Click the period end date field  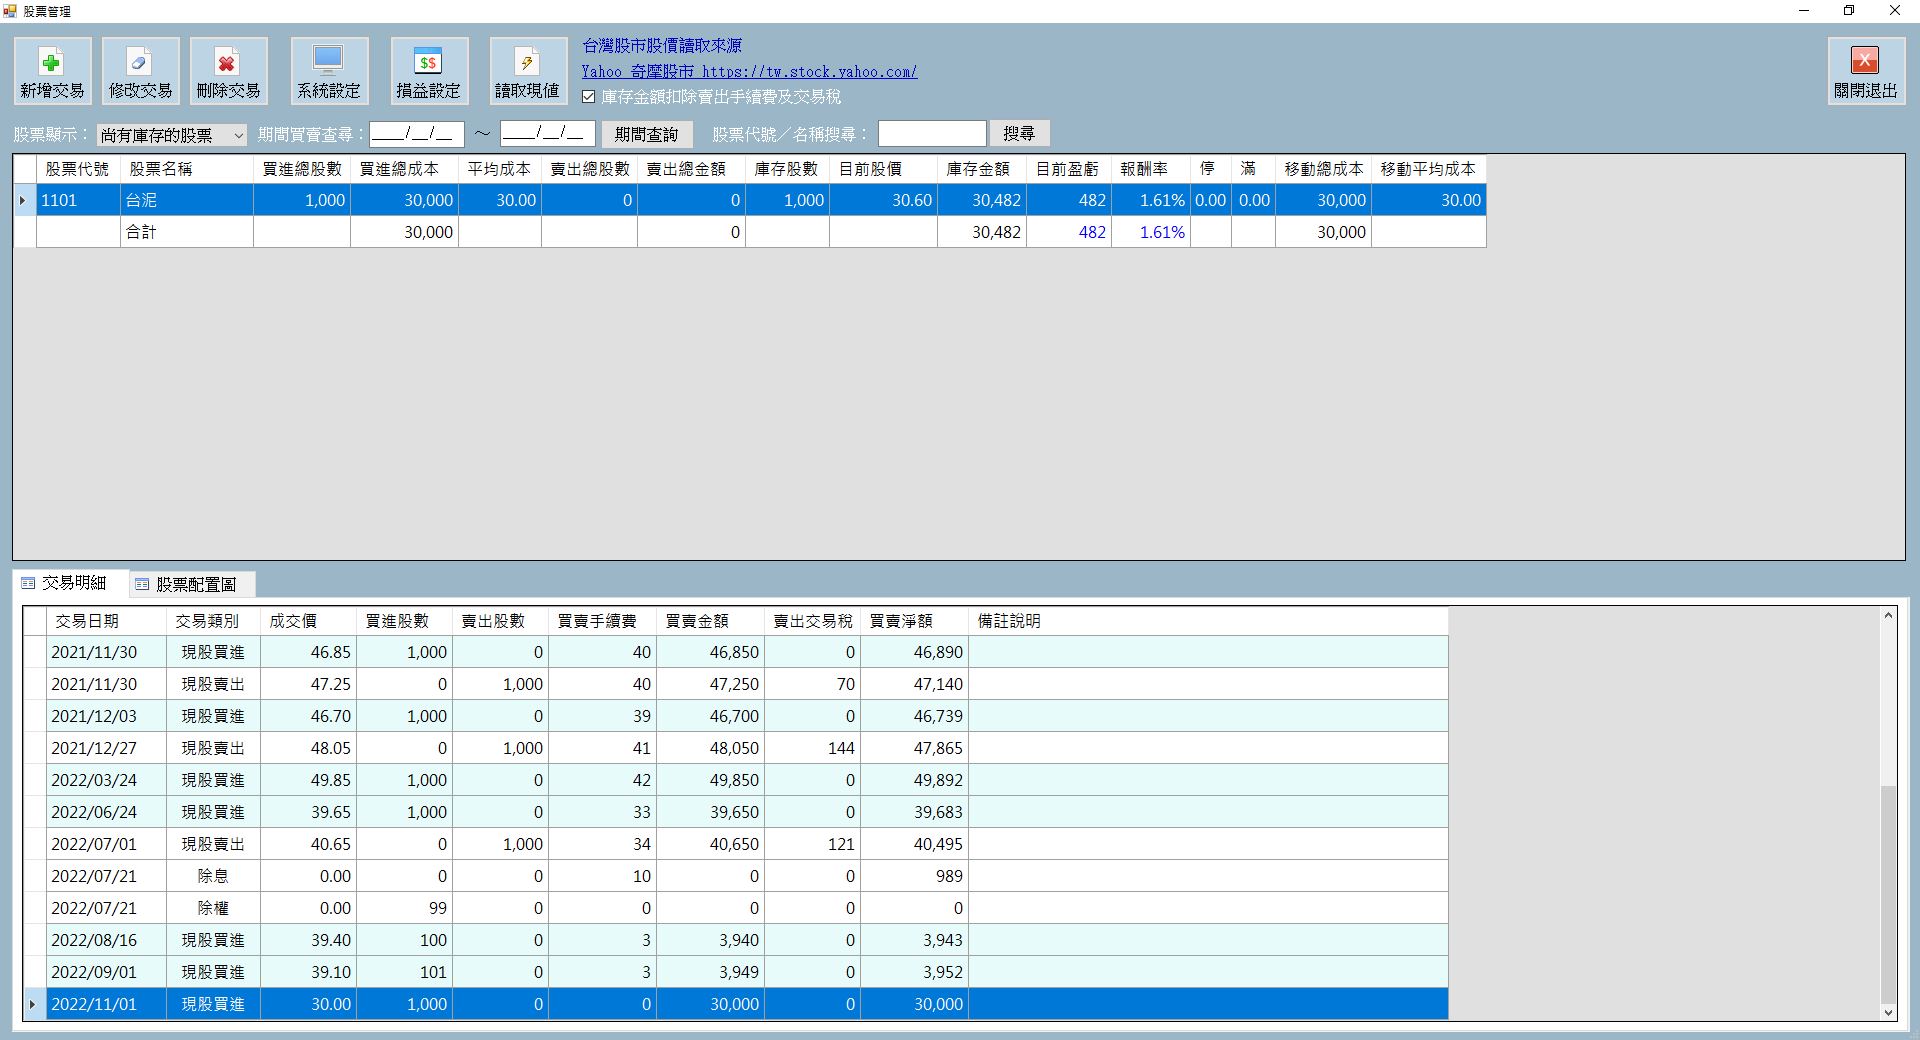point(548,133)
